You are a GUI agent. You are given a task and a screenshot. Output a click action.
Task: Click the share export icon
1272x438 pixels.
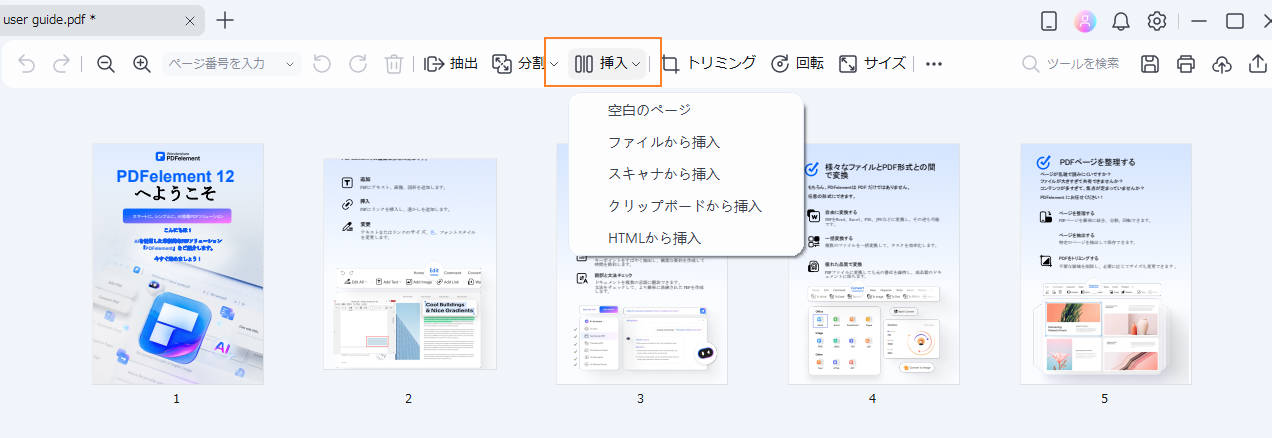[1257, 64]
